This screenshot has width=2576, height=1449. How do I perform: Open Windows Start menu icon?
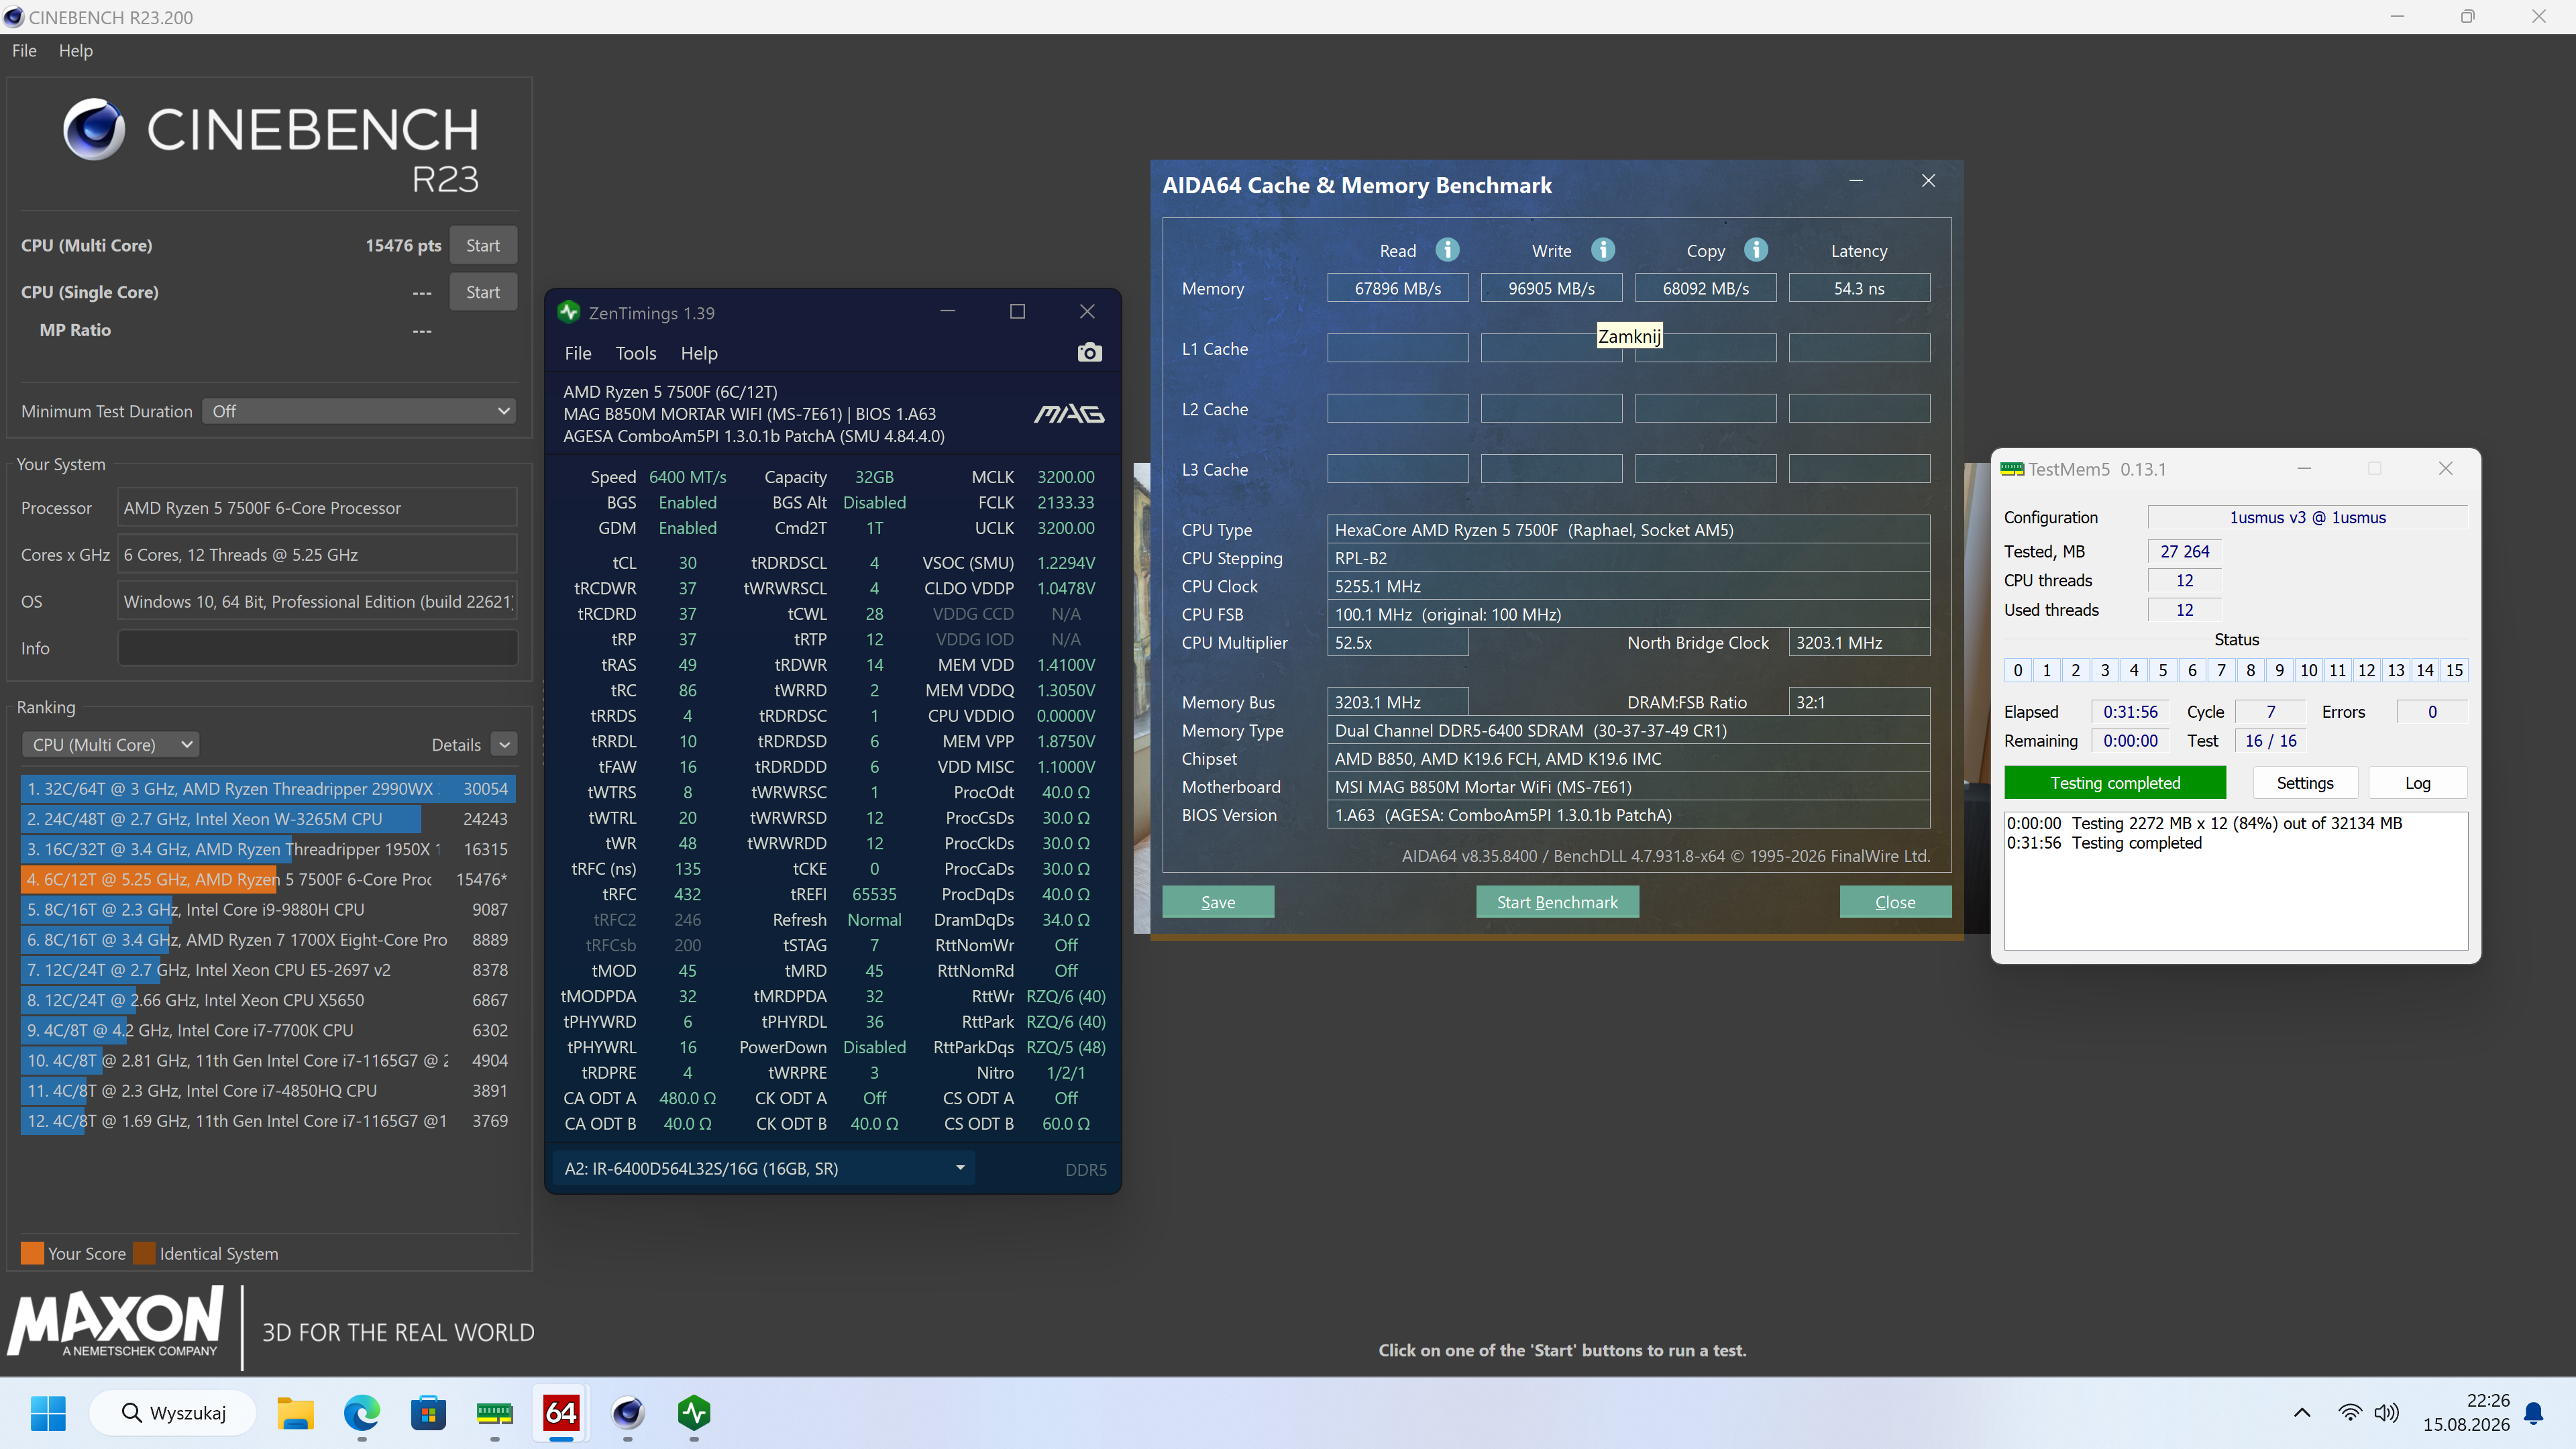[x=48, y=1412]
